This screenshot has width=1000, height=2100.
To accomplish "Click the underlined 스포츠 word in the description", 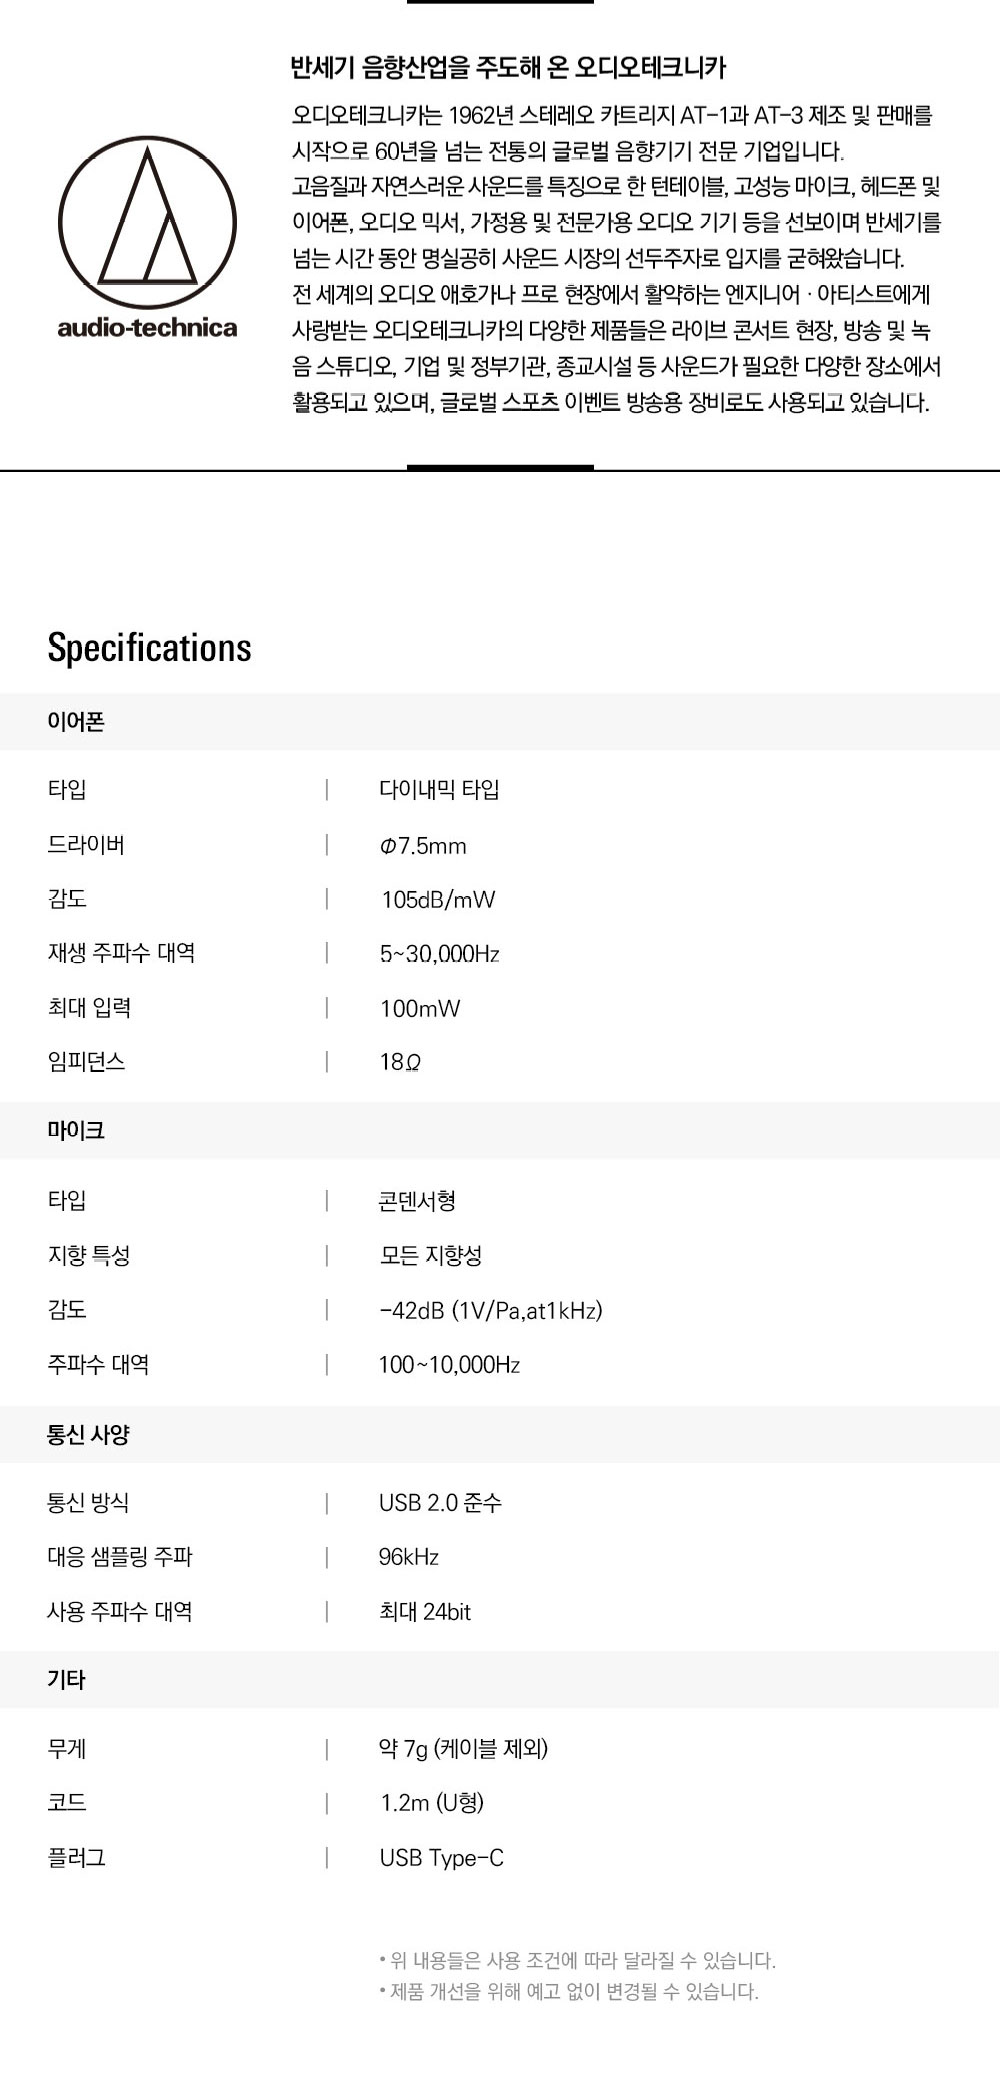I will click(530, 403).
